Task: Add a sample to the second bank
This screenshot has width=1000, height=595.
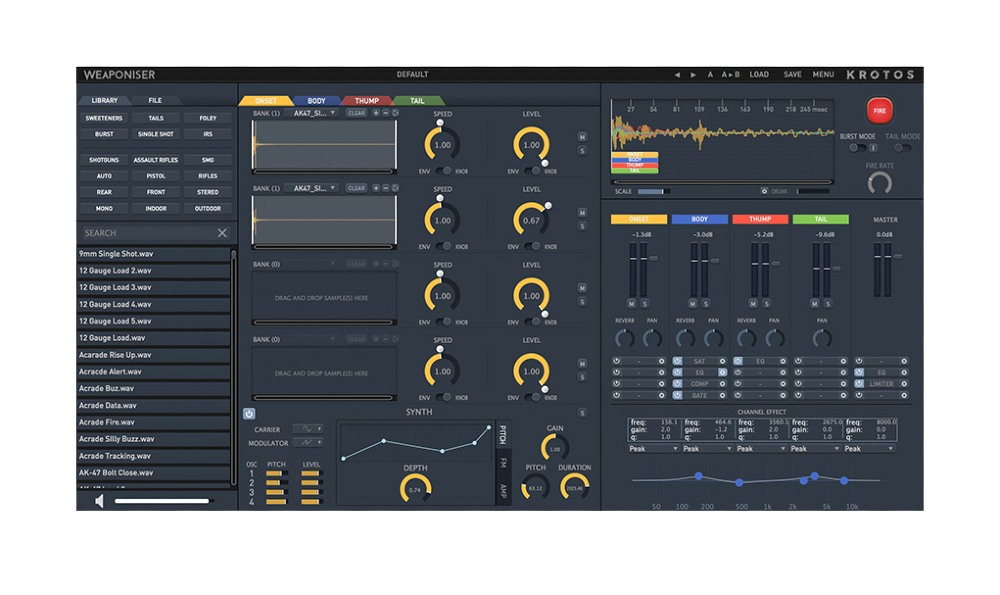Action: click(376, 188)
